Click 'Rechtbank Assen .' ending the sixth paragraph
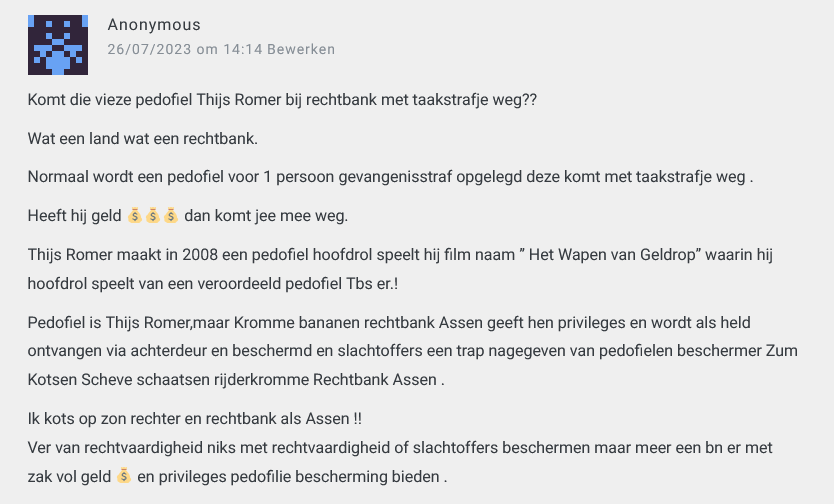The height and width of the screenshot is (504, 834). click(379, 380)
